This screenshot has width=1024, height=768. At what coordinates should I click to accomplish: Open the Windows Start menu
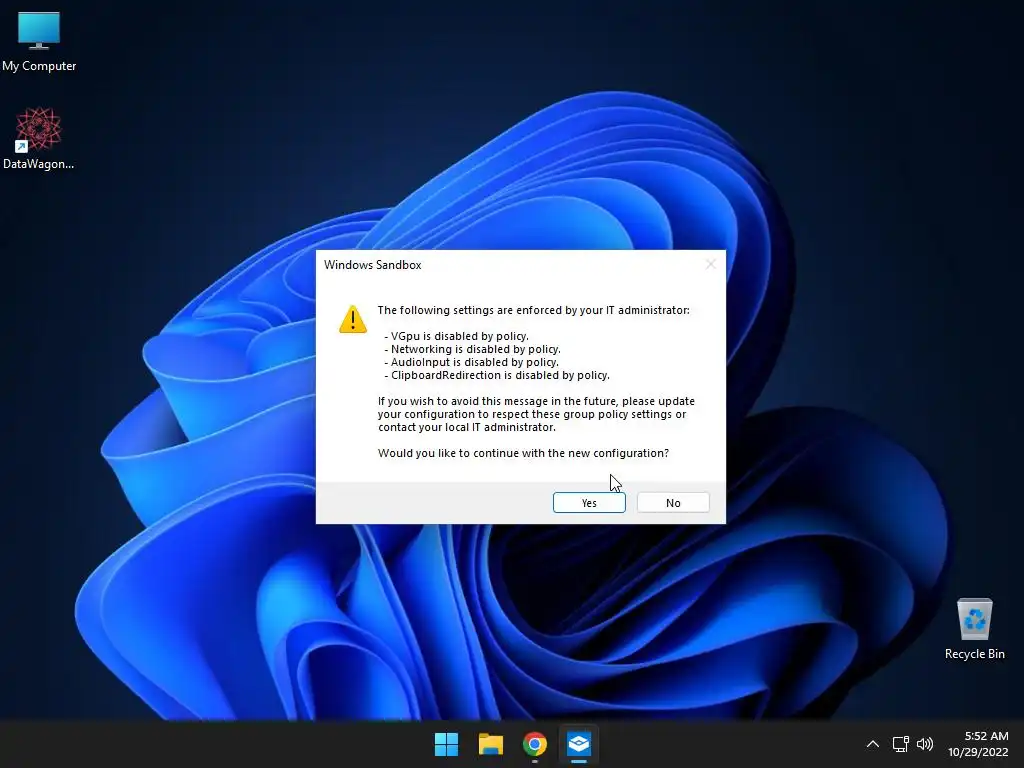click(x=447, y=744)
